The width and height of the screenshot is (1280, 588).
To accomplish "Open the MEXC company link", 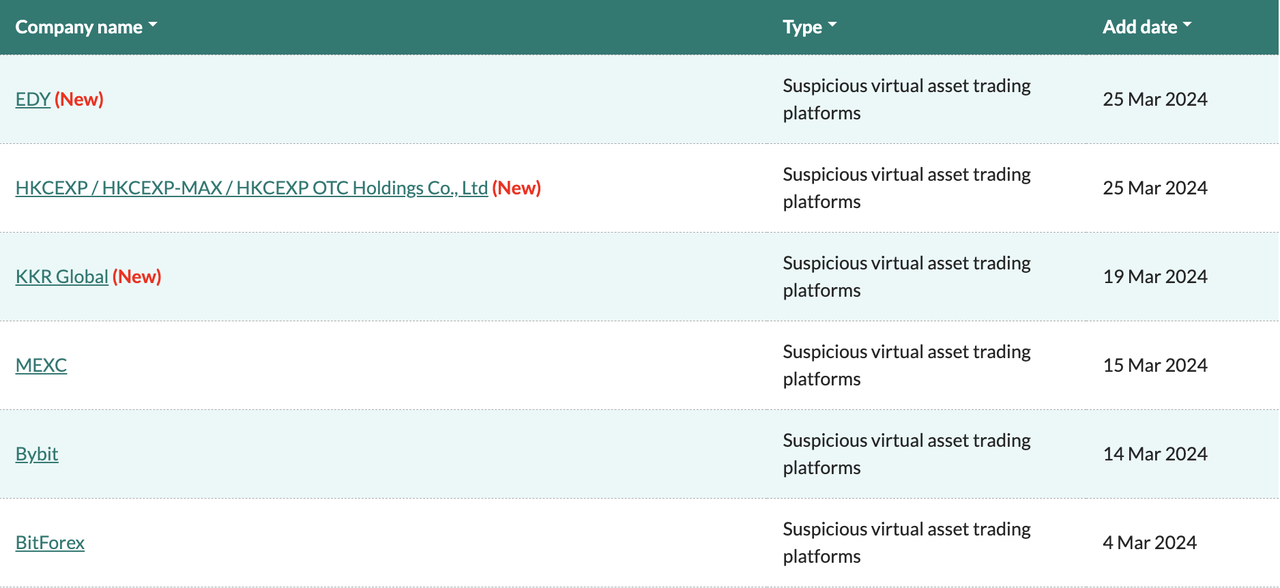I will tap(41, 365).
